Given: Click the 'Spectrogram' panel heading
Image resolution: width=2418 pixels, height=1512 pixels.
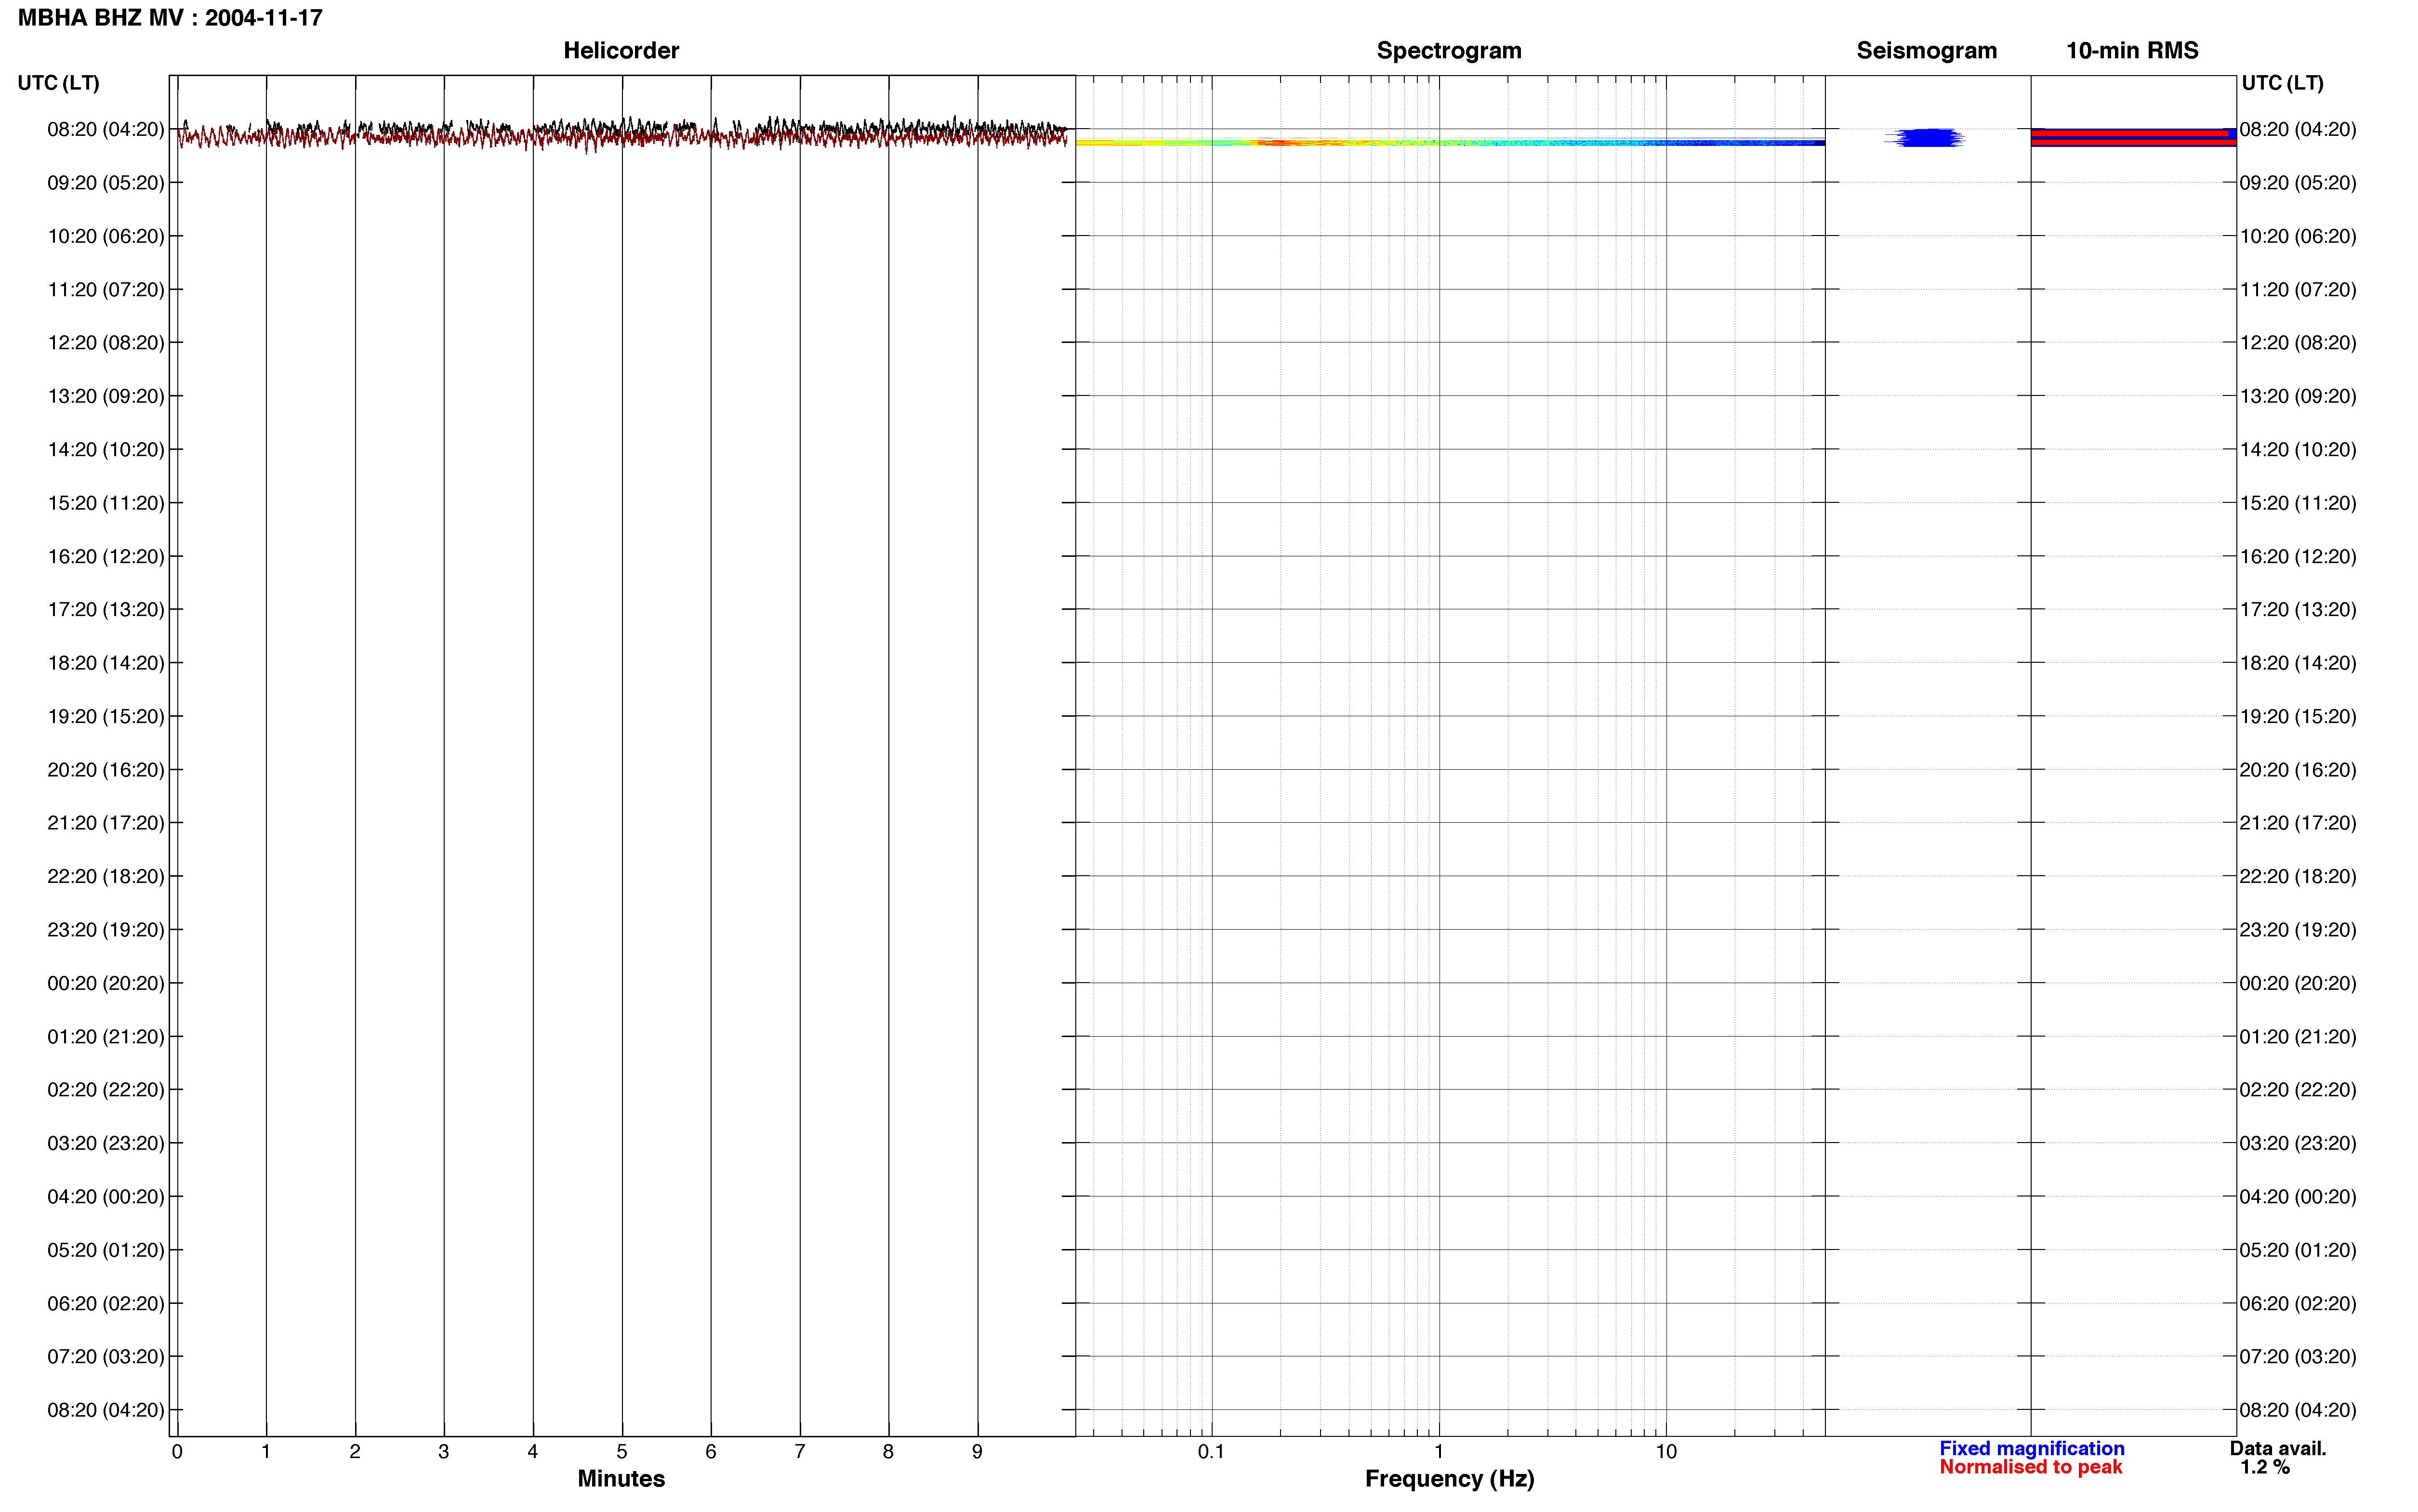Looking at the screenshot, I should (1449, 50).
